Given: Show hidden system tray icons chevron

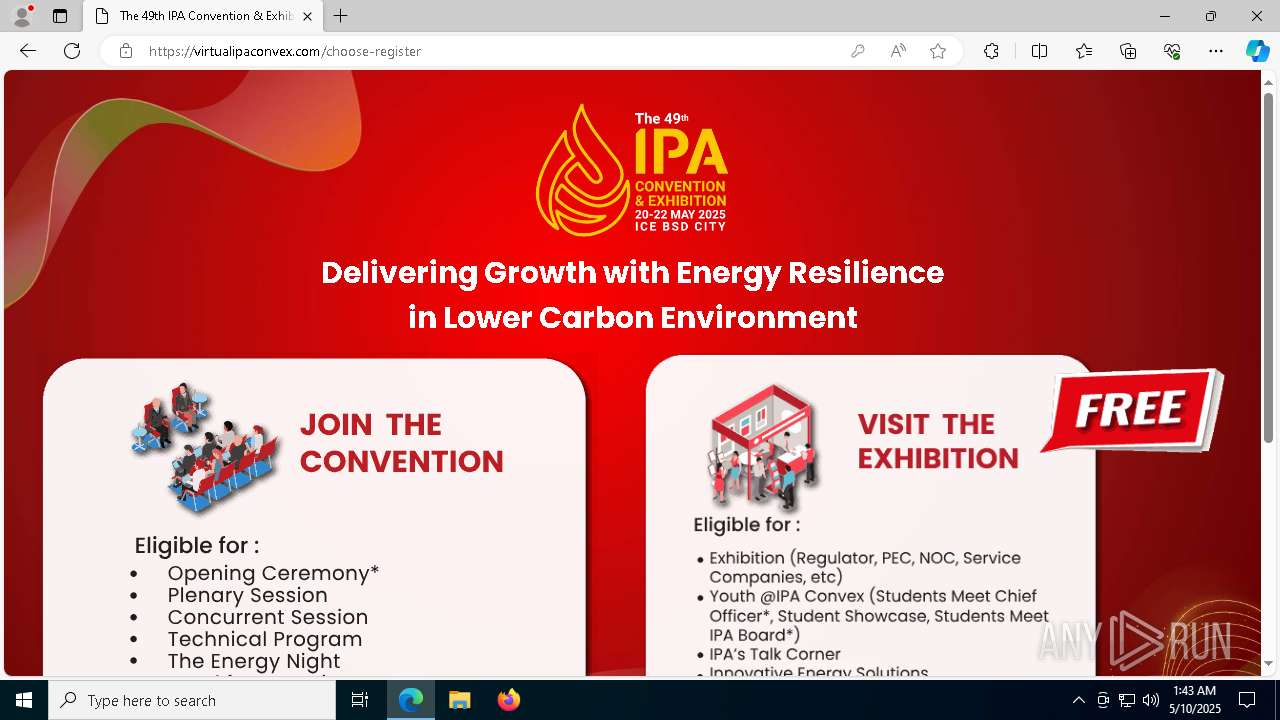Looking at the screenshot, I should [x=1078, y=700].
